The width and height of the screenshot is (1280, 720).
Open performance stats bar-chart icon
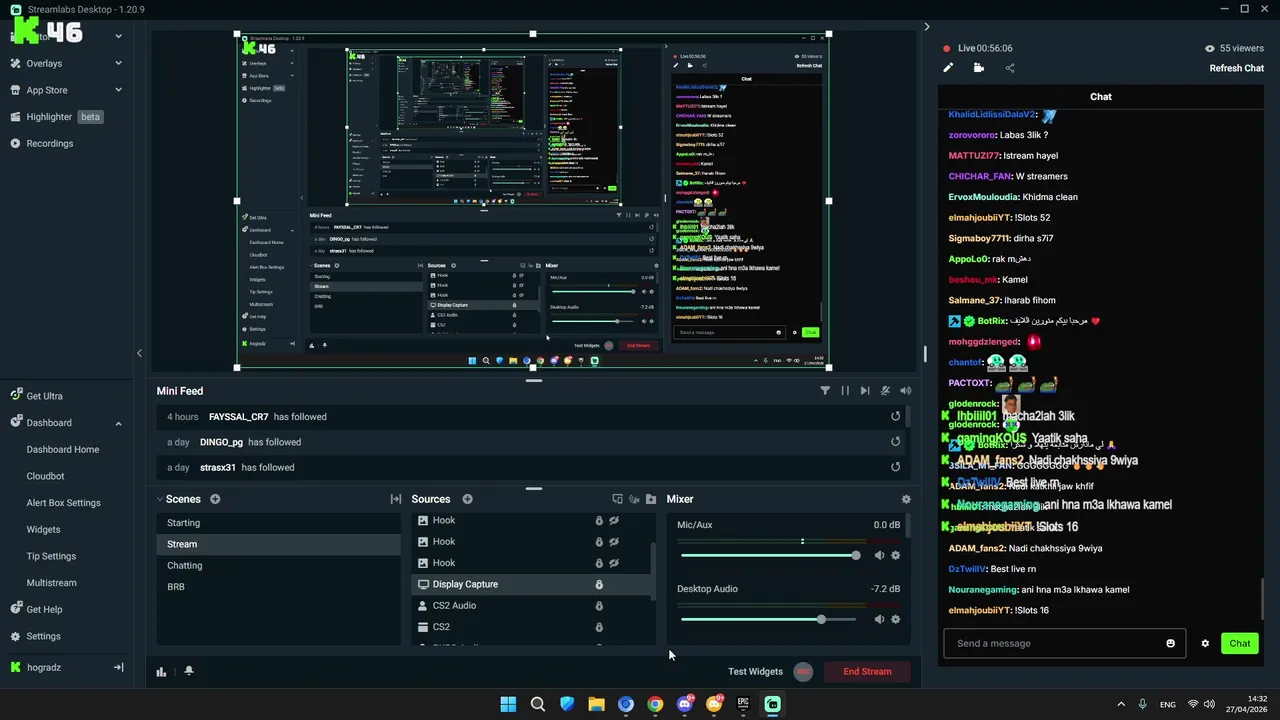161,671
